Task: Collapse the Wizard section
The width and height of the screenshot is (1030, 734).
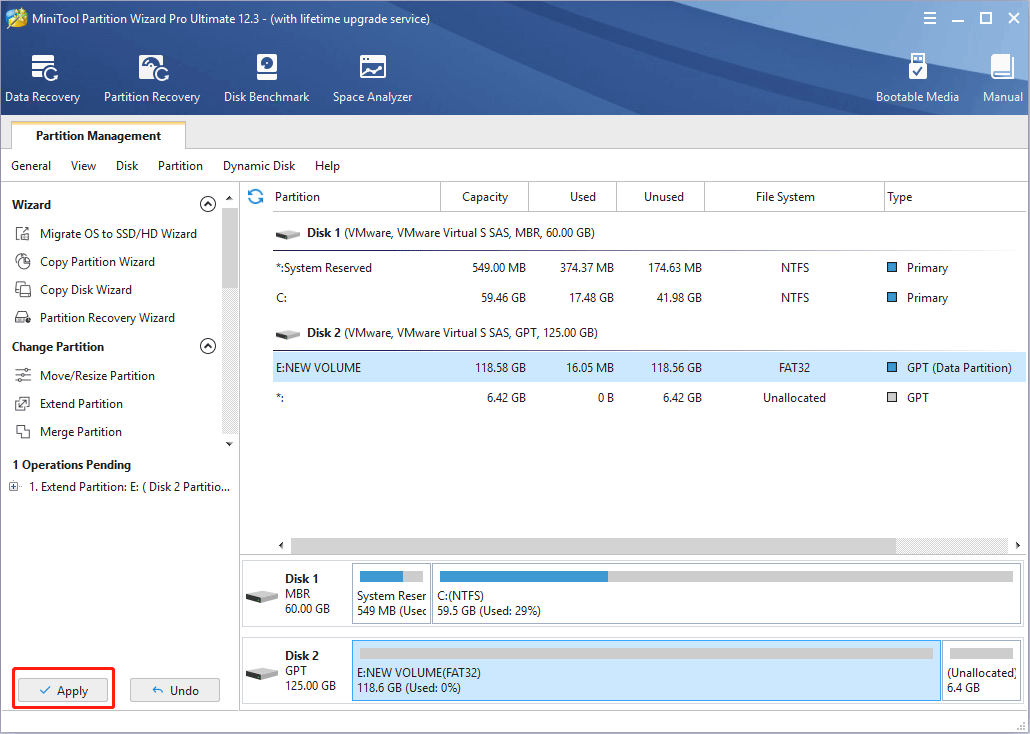Action: pyautogui.click(x=208, y=204)
